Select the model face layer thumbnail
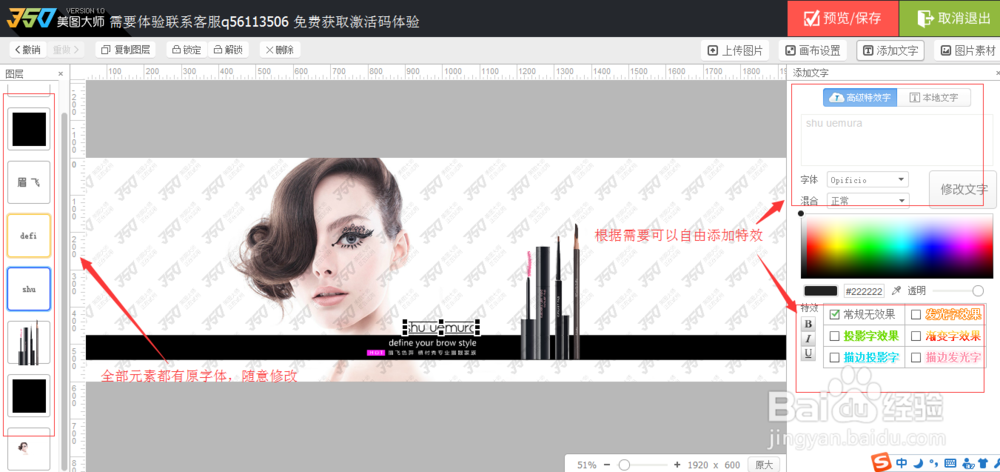Screen dimensions: 1000x472 tap(29, 449)
